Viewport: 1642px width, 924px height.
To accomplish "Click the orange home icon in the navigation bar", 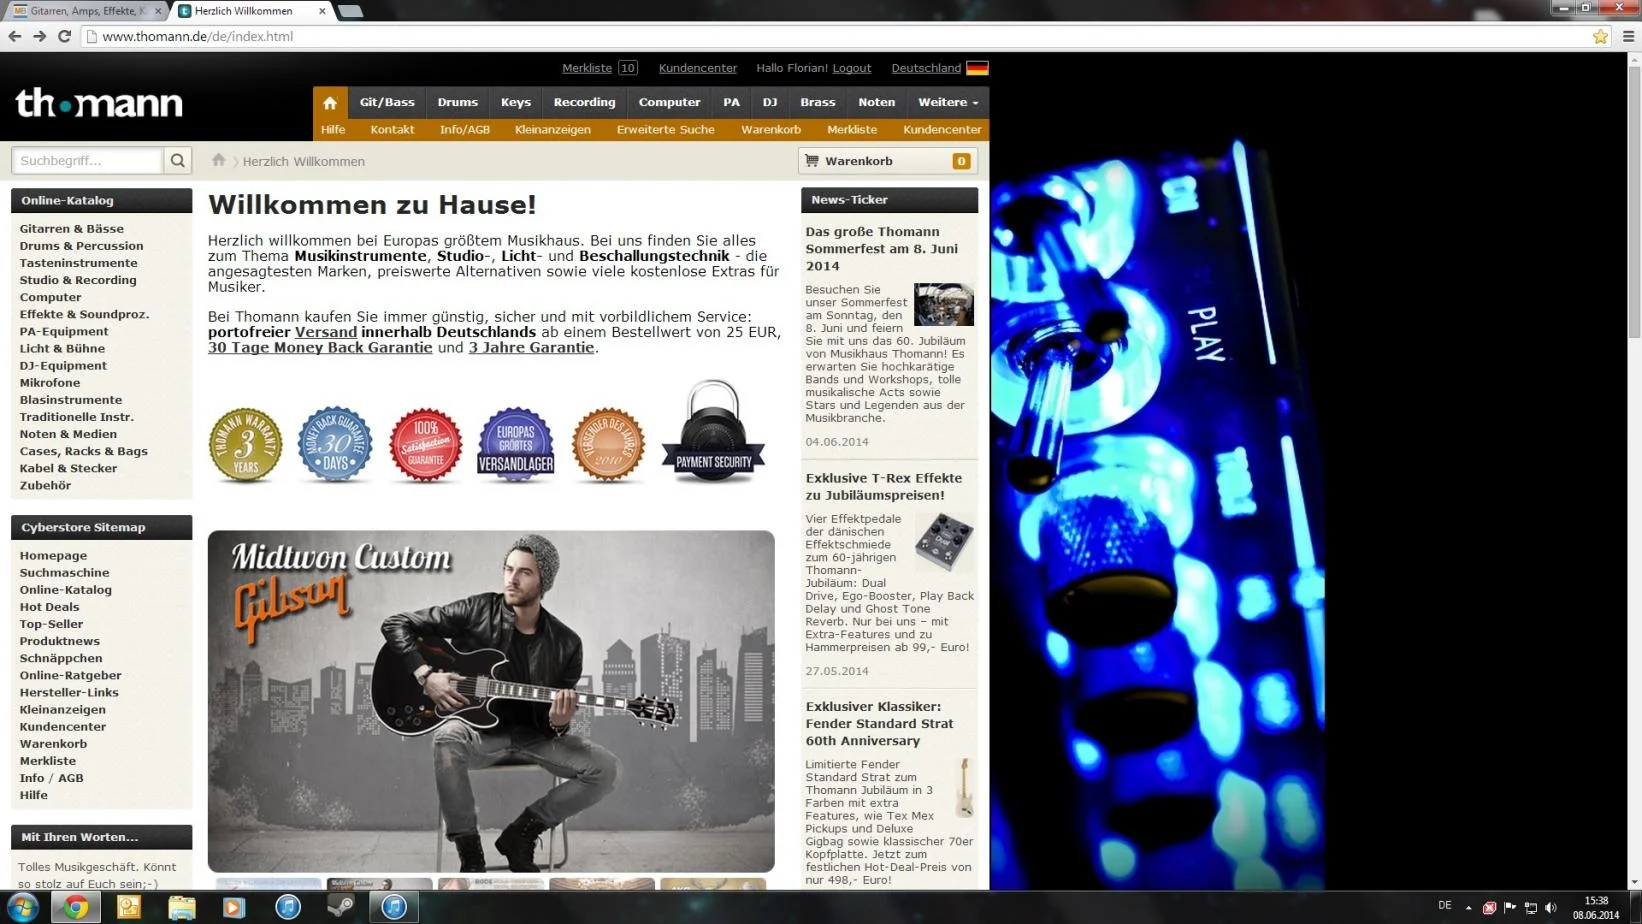I will tap(330, 103).
